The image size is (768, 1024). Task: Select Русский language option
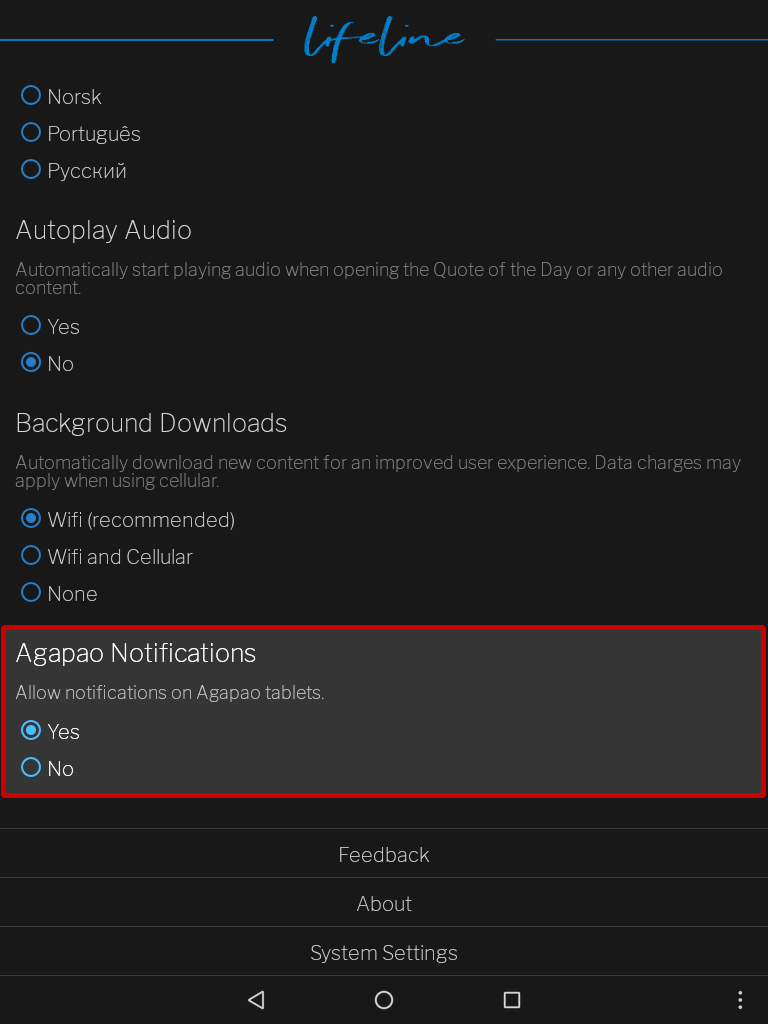tap(74, 170)
